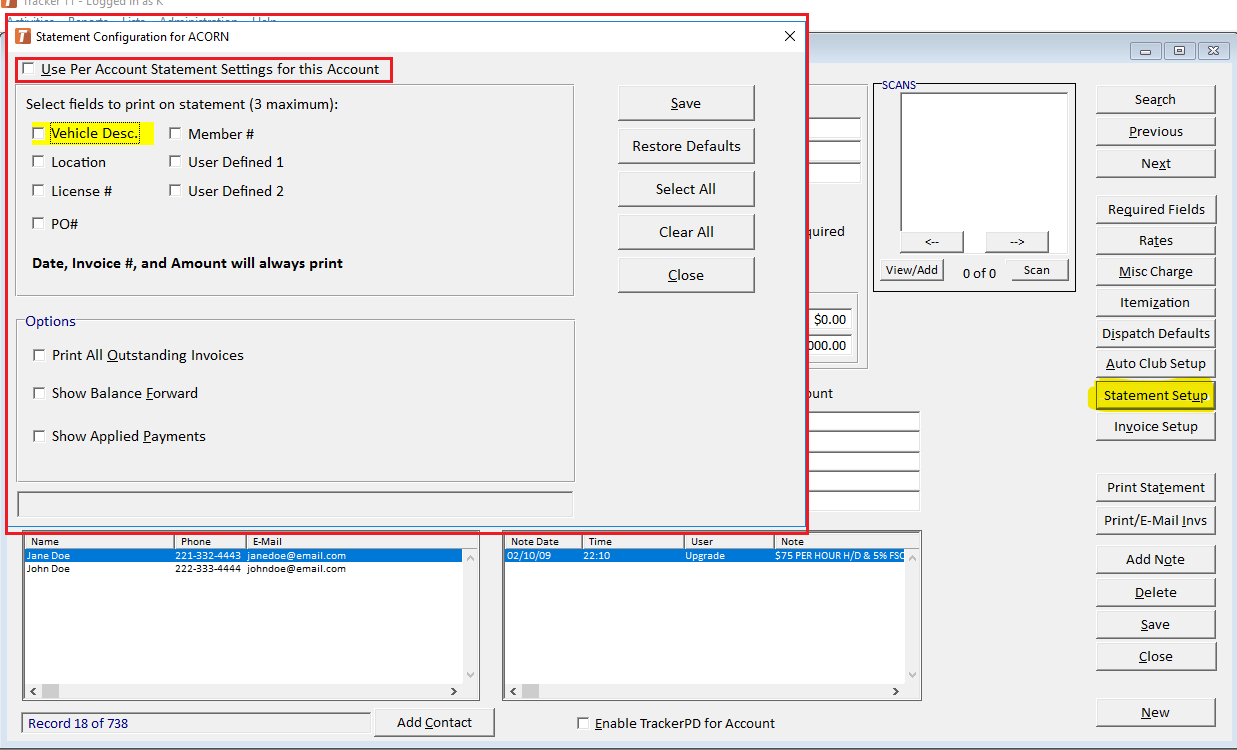Close the Statement Configuration dialog with X
The width and height of the screenshot is (1237, 750).
point(789,36)
